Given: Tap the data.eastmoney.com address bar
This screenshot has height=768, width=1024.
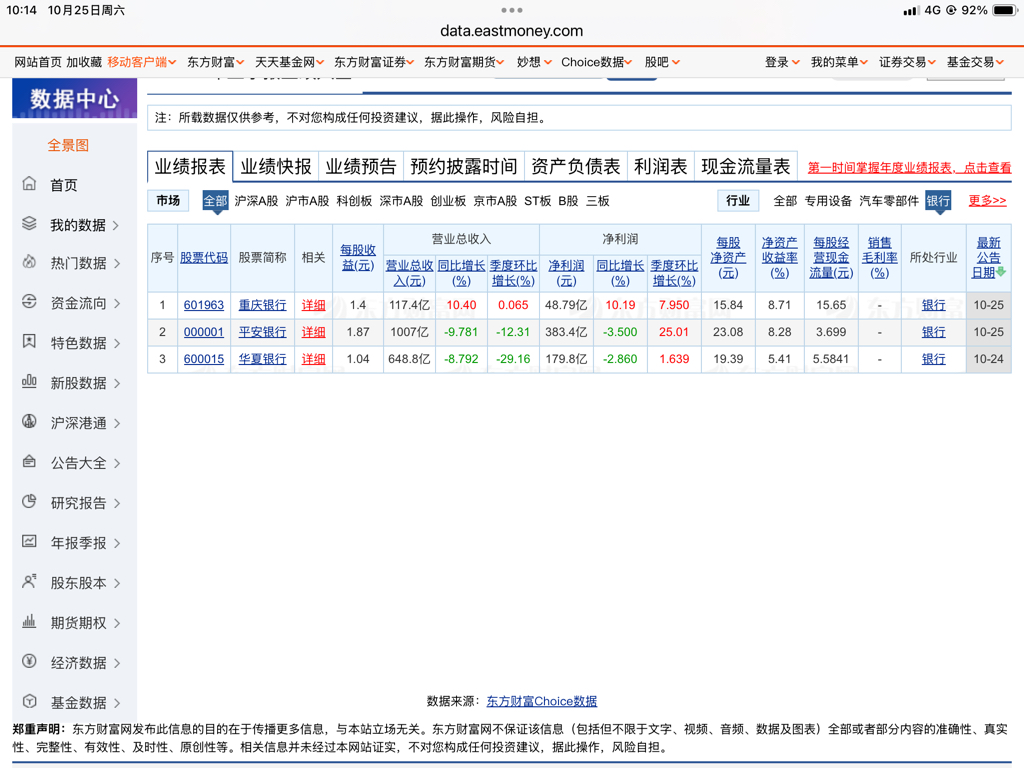Looking at the screenshot, I should (511, 31).
